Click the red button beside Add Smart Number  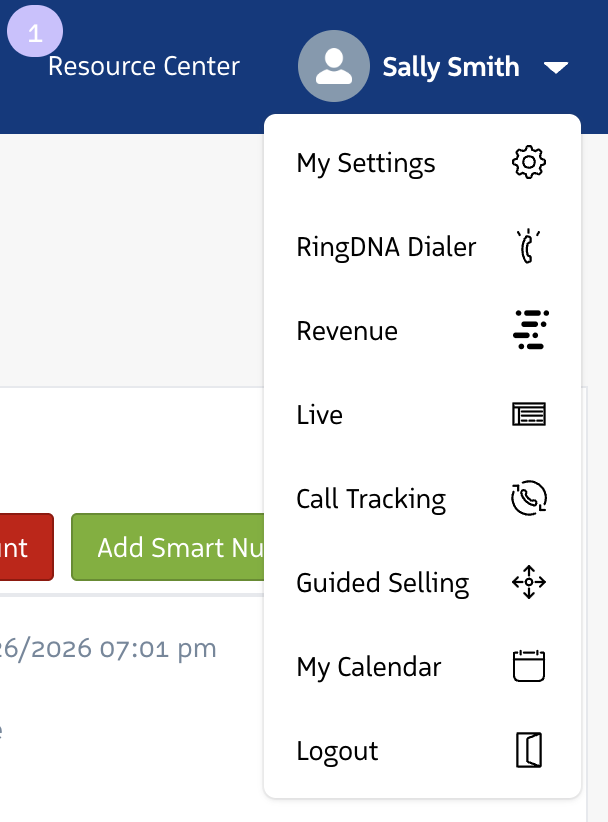tap(22, 547)
